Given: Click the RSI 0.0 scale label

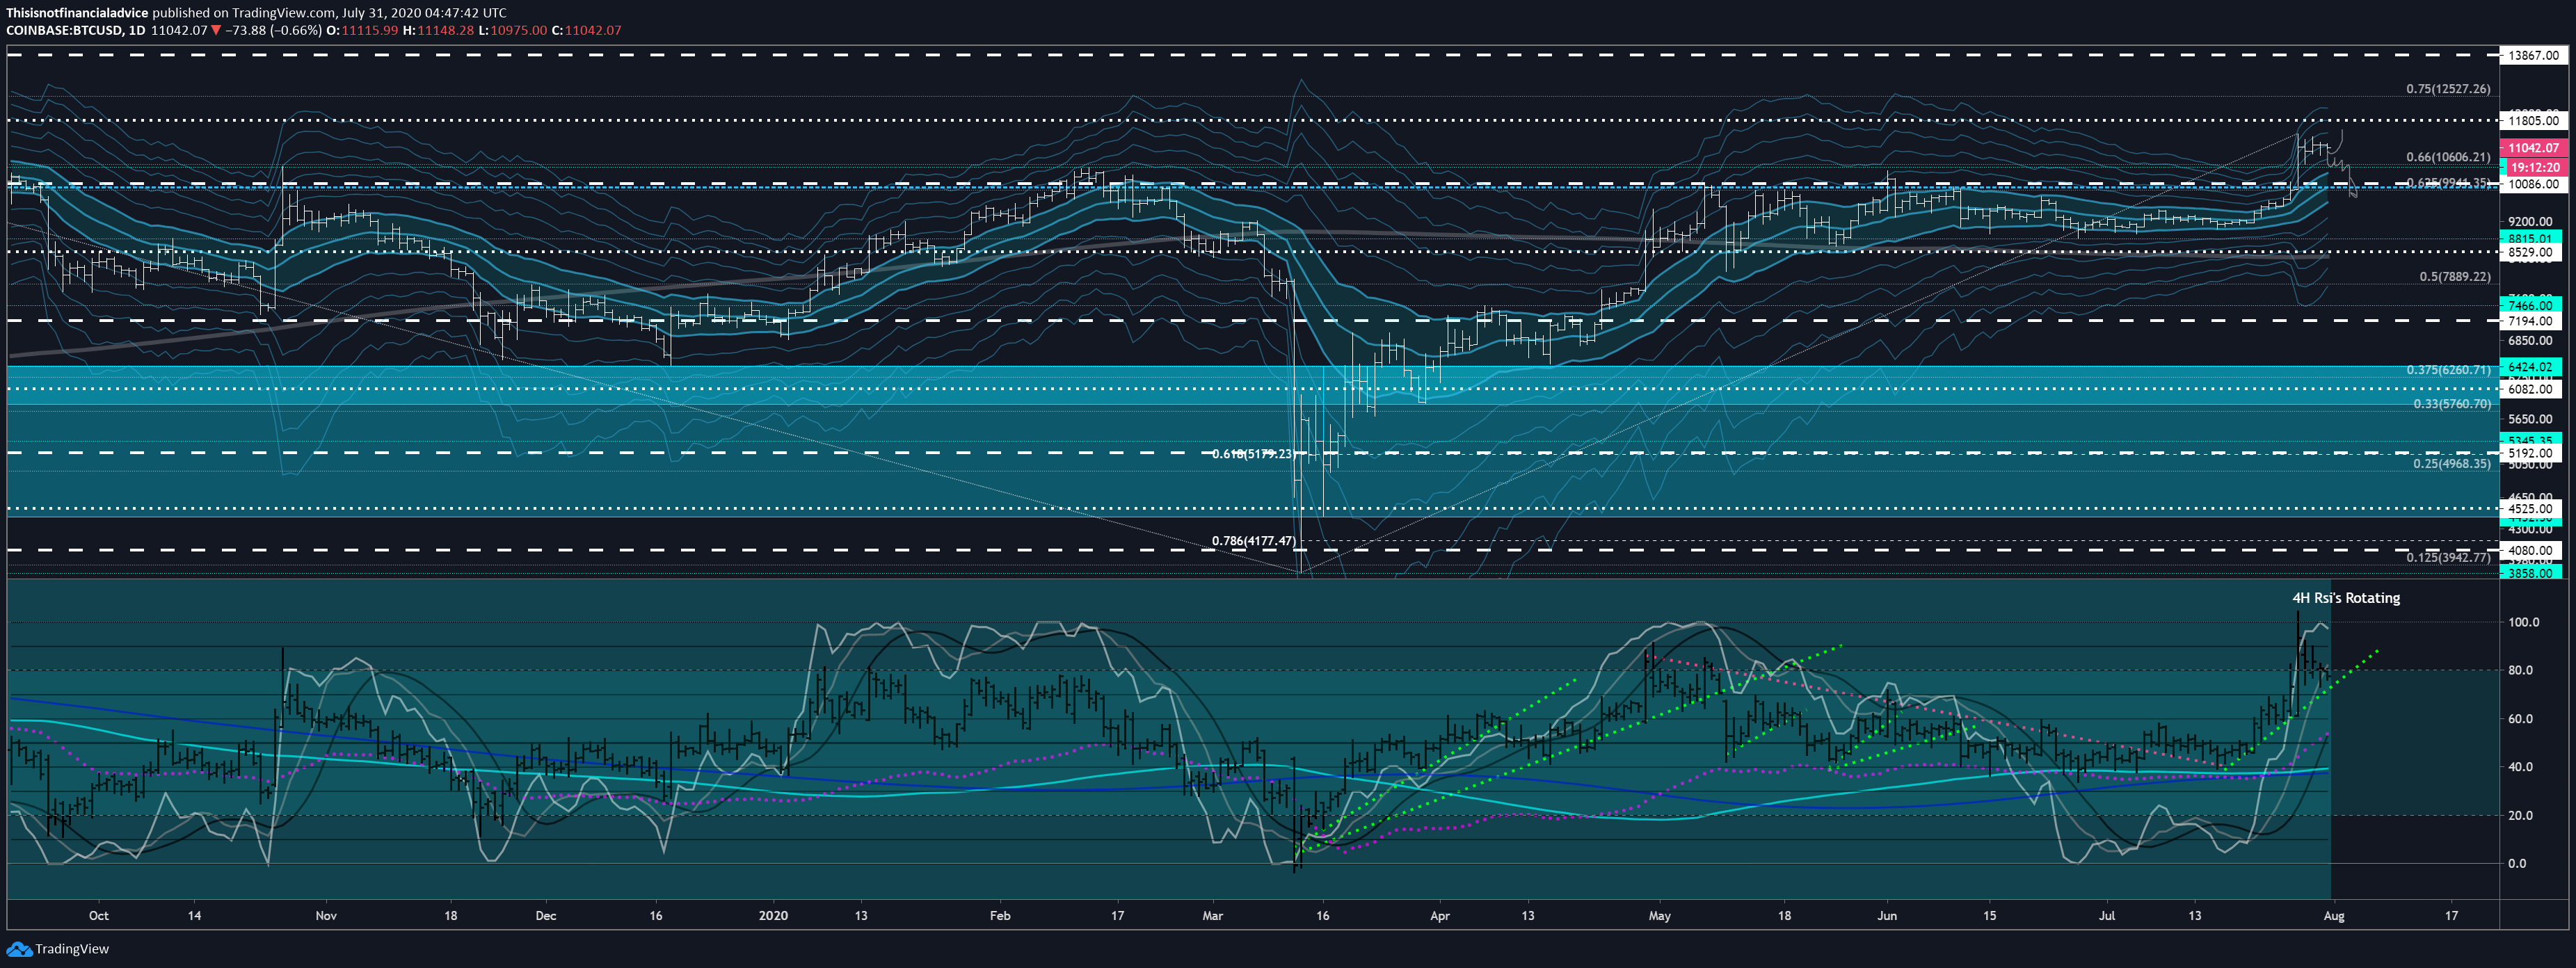Looking at the screenshot, I should [2517, 863].
